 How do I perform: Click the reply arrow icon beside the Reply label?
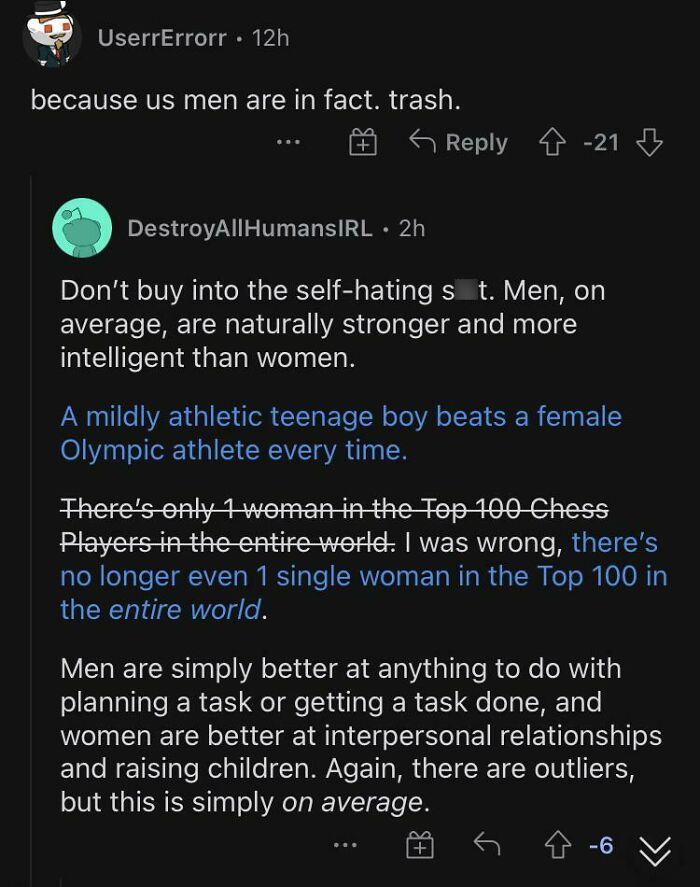(x=423, y=142)
